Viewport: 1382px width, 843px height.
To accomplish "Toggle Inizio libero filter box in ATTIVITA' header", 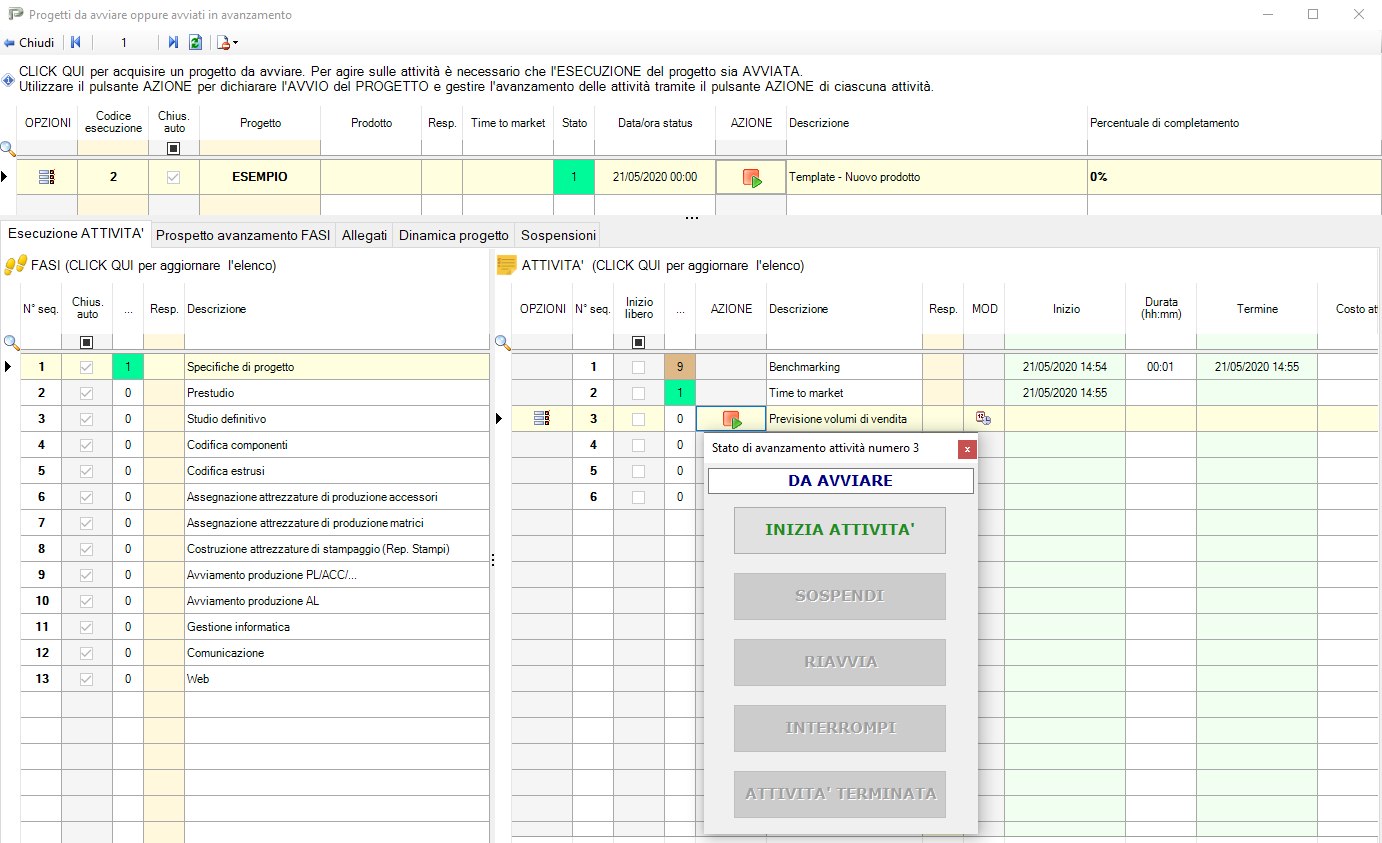I will tap(639, 342).
